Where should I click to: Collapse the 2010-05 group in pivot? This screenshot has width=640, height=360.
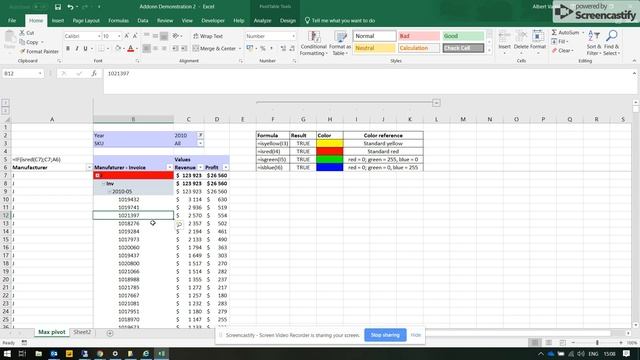tap(110, 191)
